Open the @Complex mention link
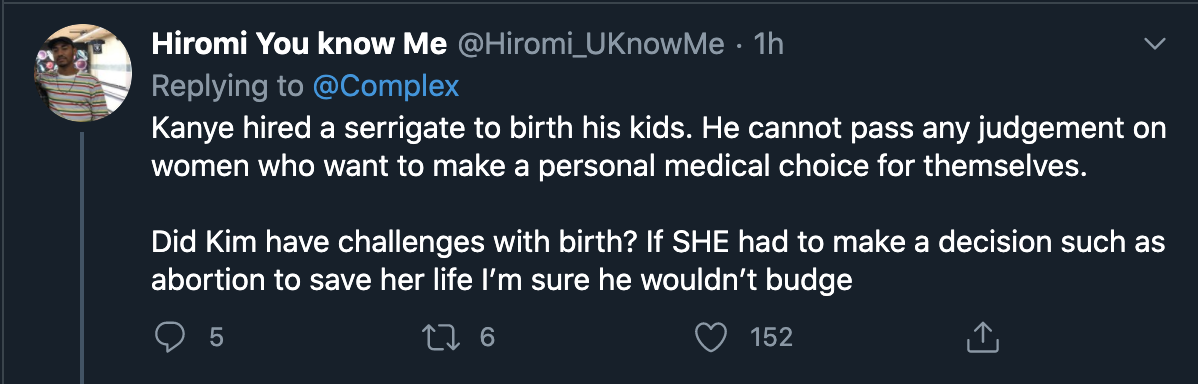The image size is (1198, 384). tap(386, 87)
